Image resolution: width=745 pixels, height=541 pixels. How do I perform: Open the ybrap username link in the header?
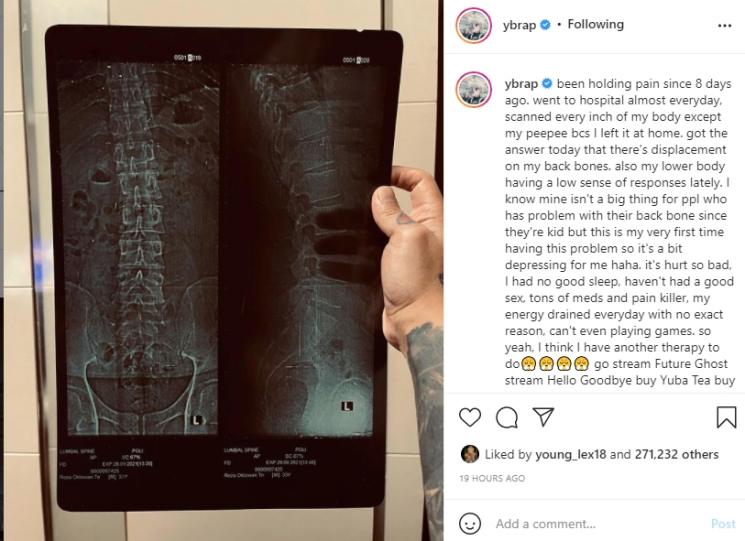(519, 25)
